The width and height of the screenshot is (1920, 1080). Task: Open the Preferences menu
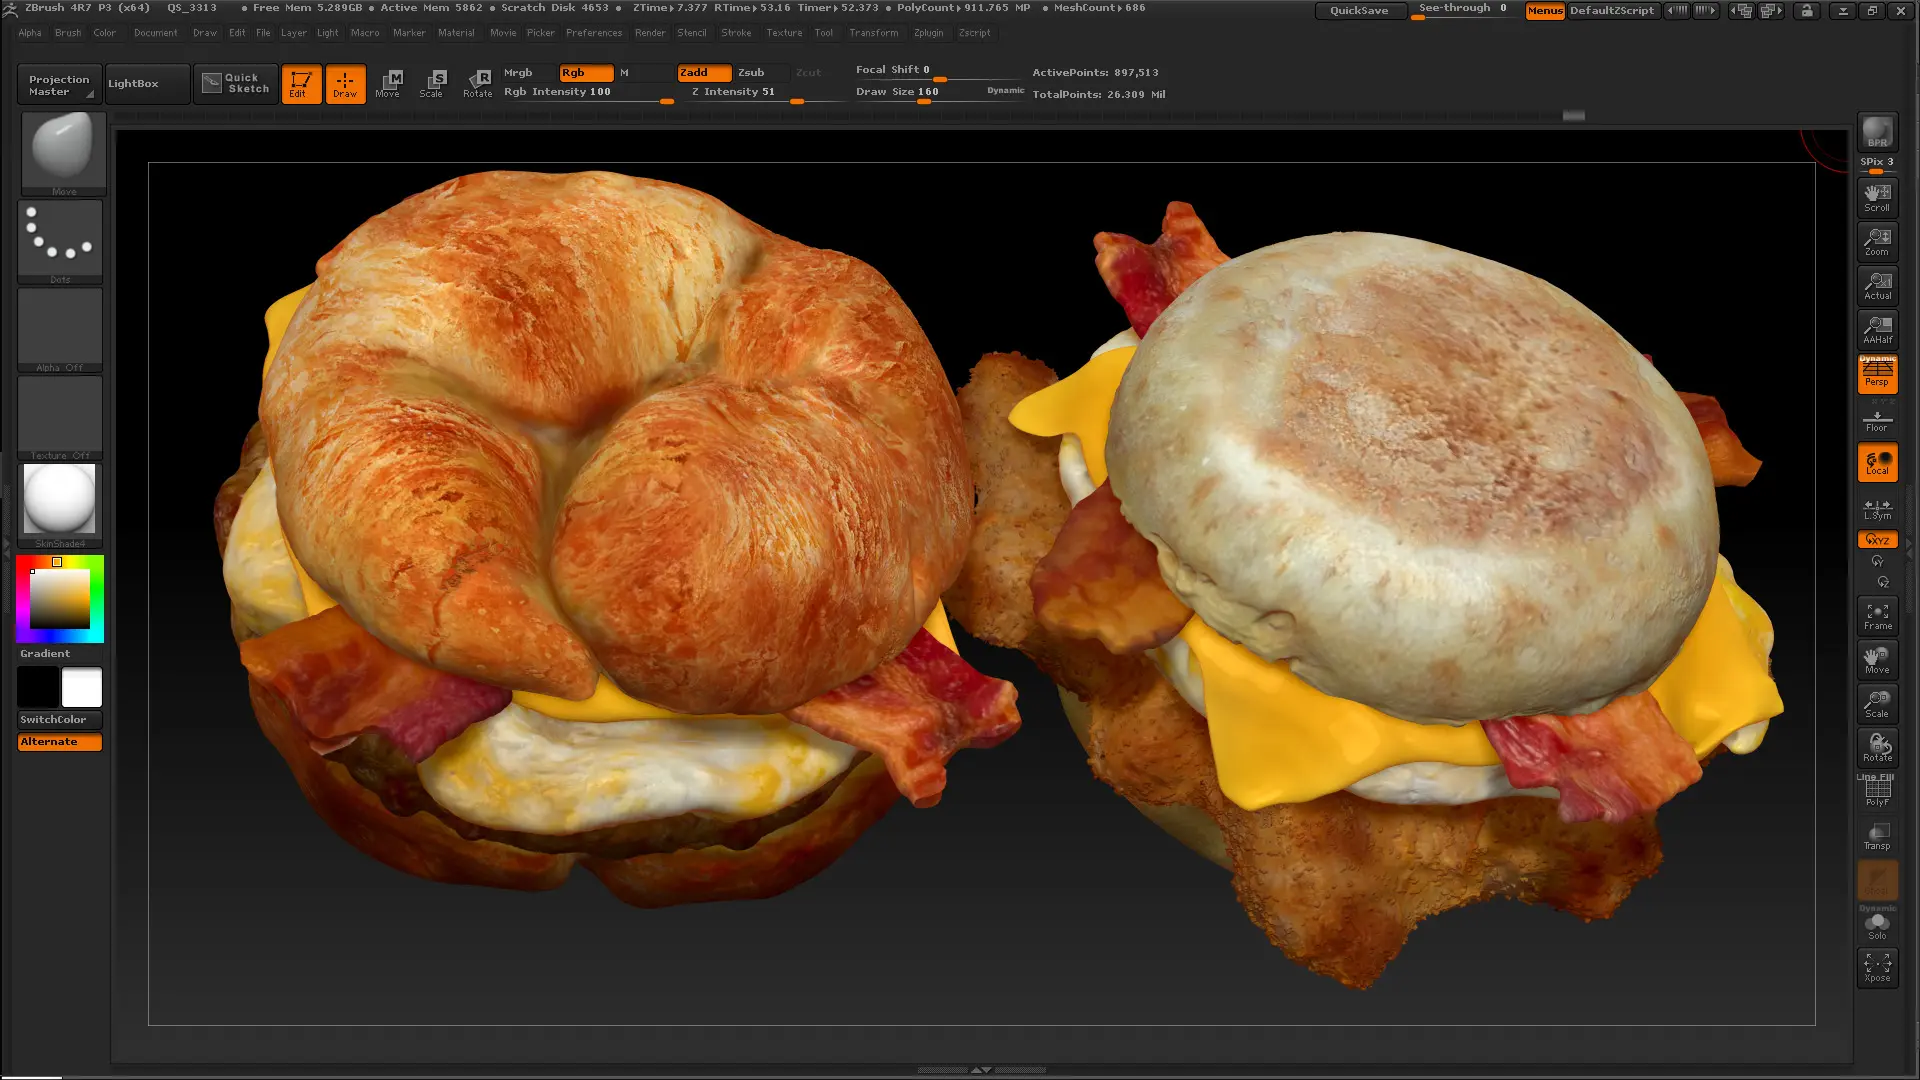[594, 33]
